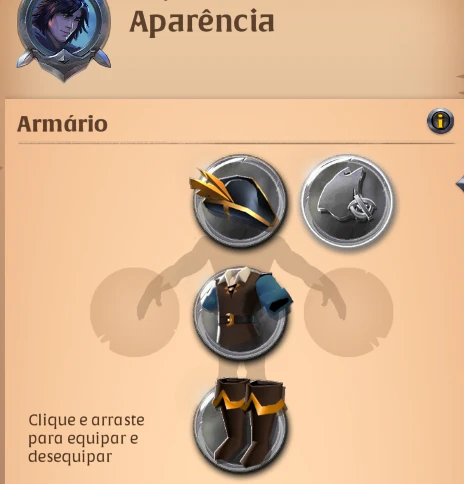Click the gold trim on the boots
The height and width of the screenshot is (484, 464).
coord(249,402)
